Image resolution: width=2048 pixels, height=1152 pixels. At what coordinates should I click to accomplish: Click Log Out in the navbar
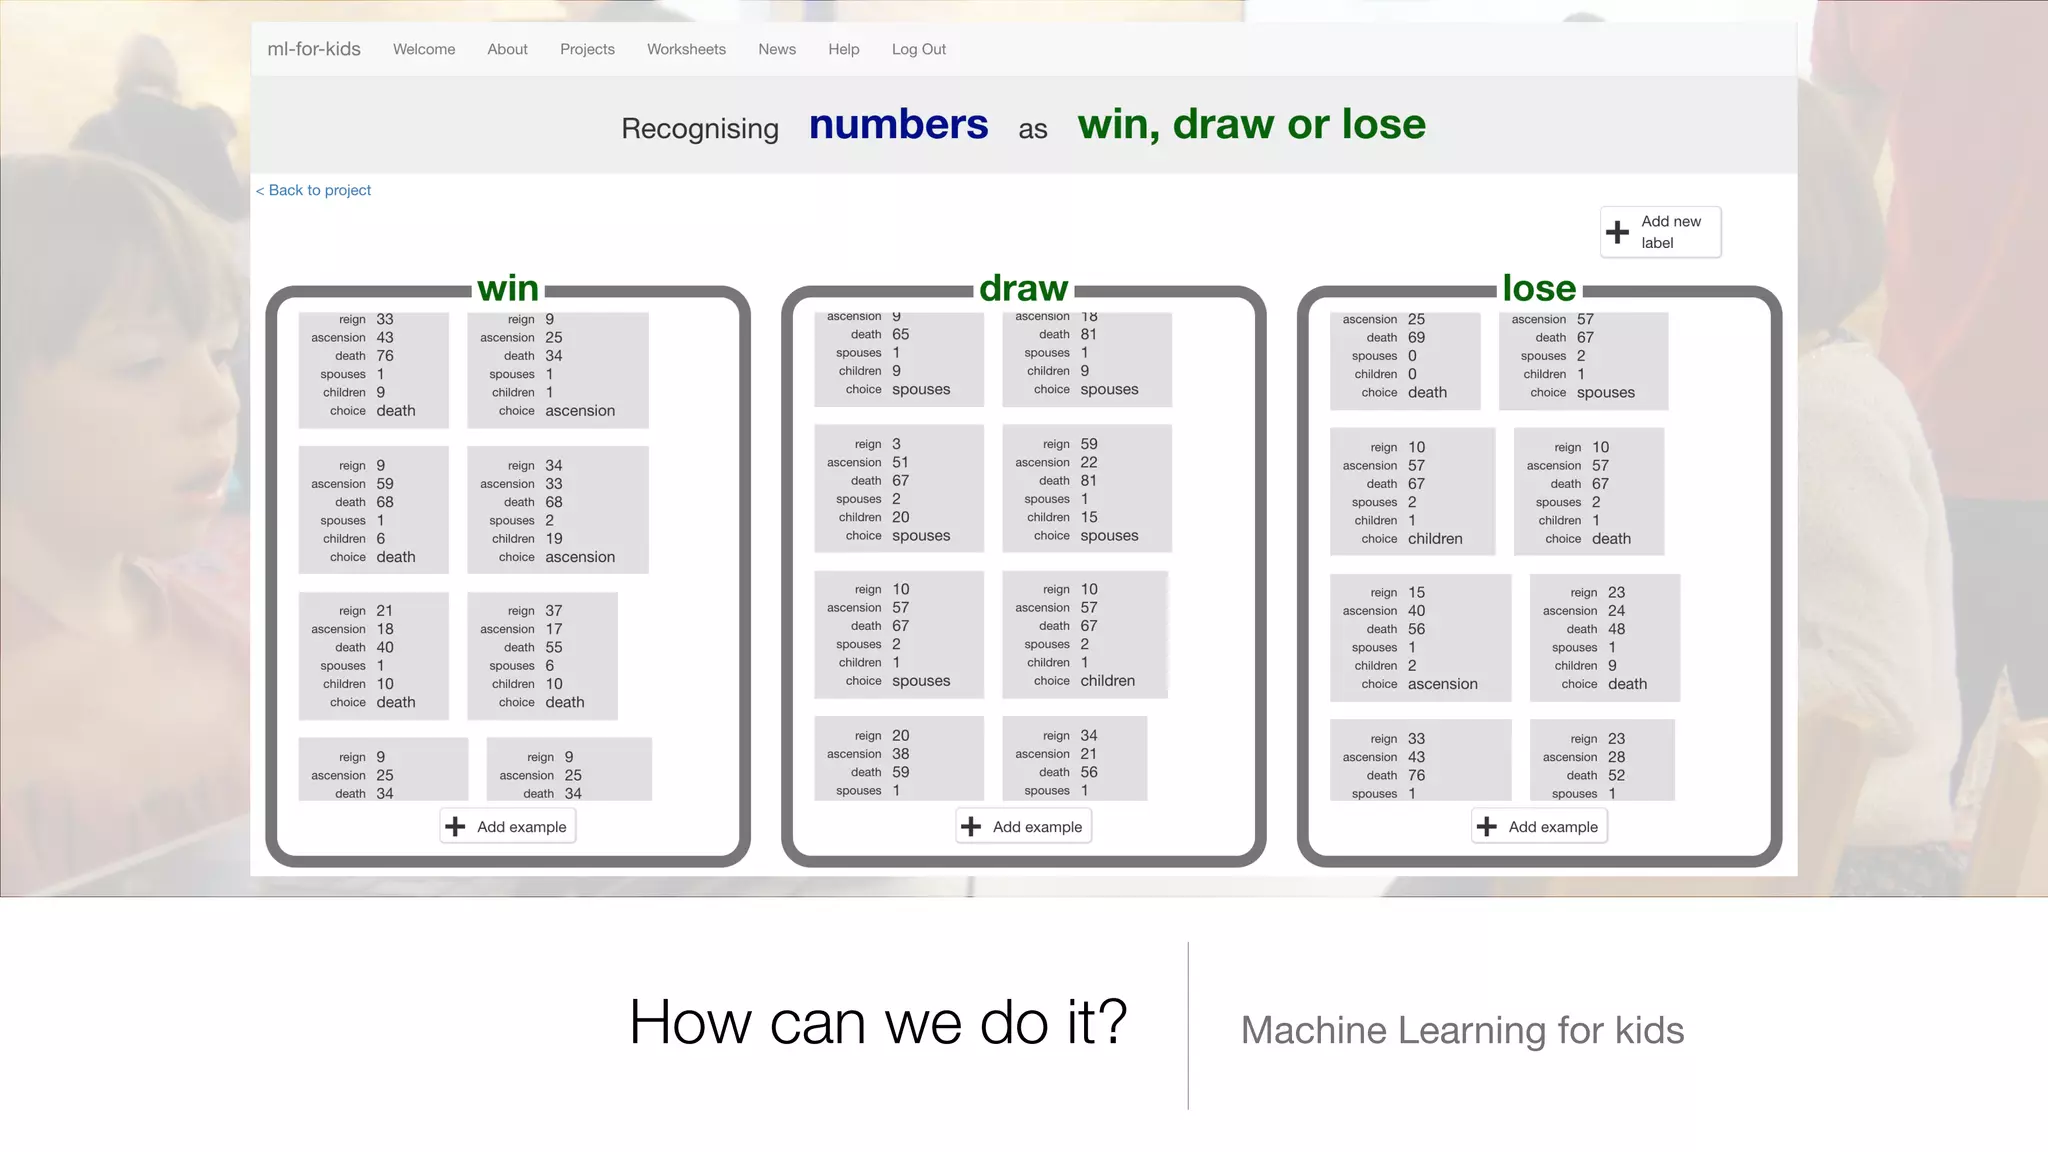918,49
